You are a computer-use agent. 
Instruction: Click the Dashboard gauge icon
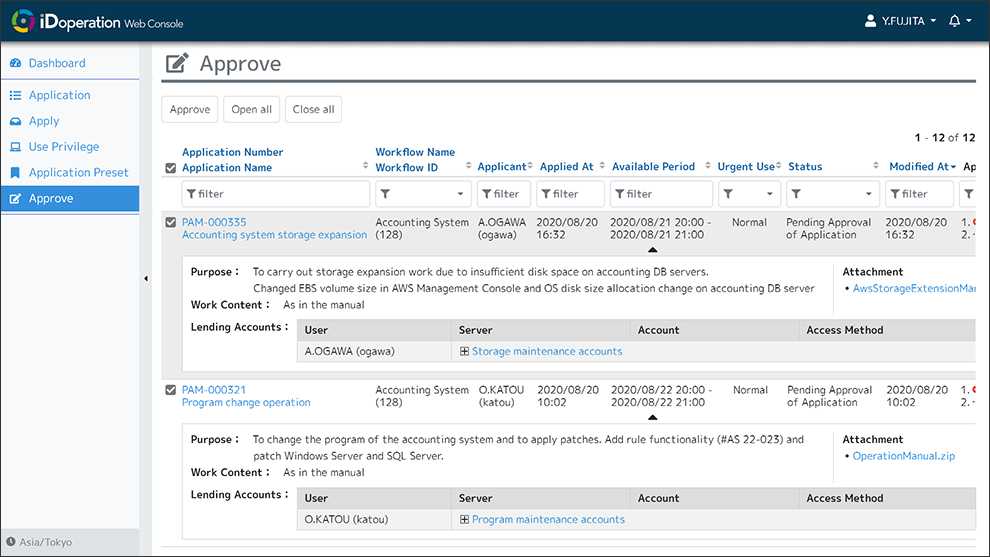pos(16,63)
